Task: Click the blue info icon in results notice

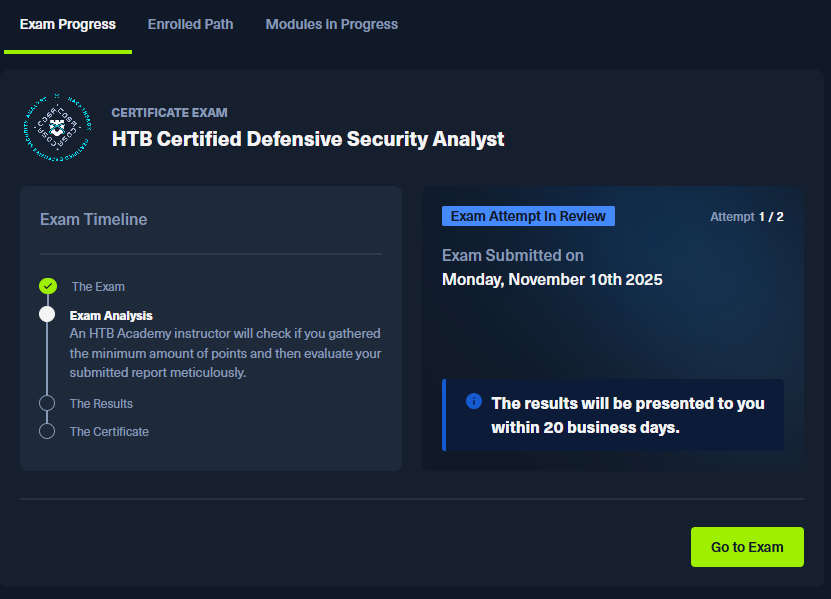Action: click(474, 401)
